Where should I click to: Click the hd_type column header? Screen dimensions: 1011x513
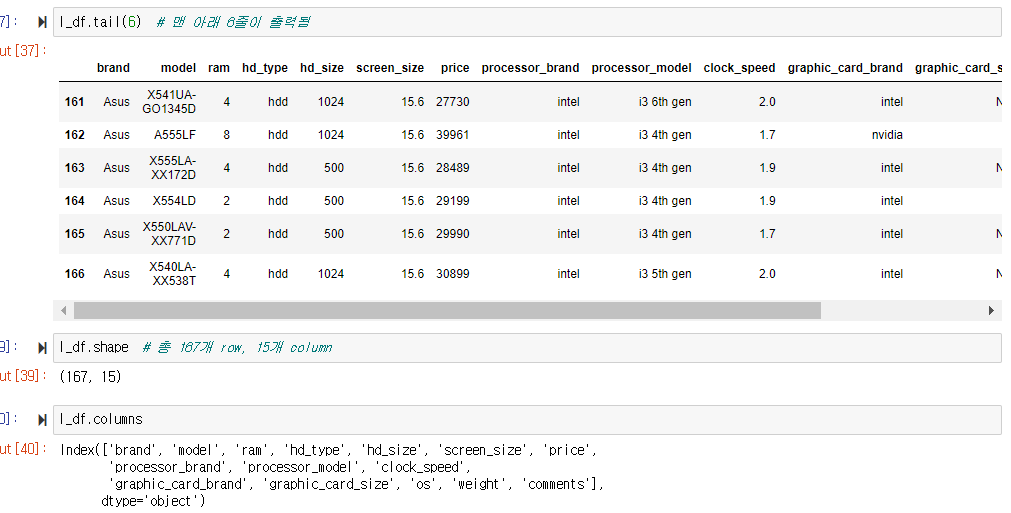point(265,68)
